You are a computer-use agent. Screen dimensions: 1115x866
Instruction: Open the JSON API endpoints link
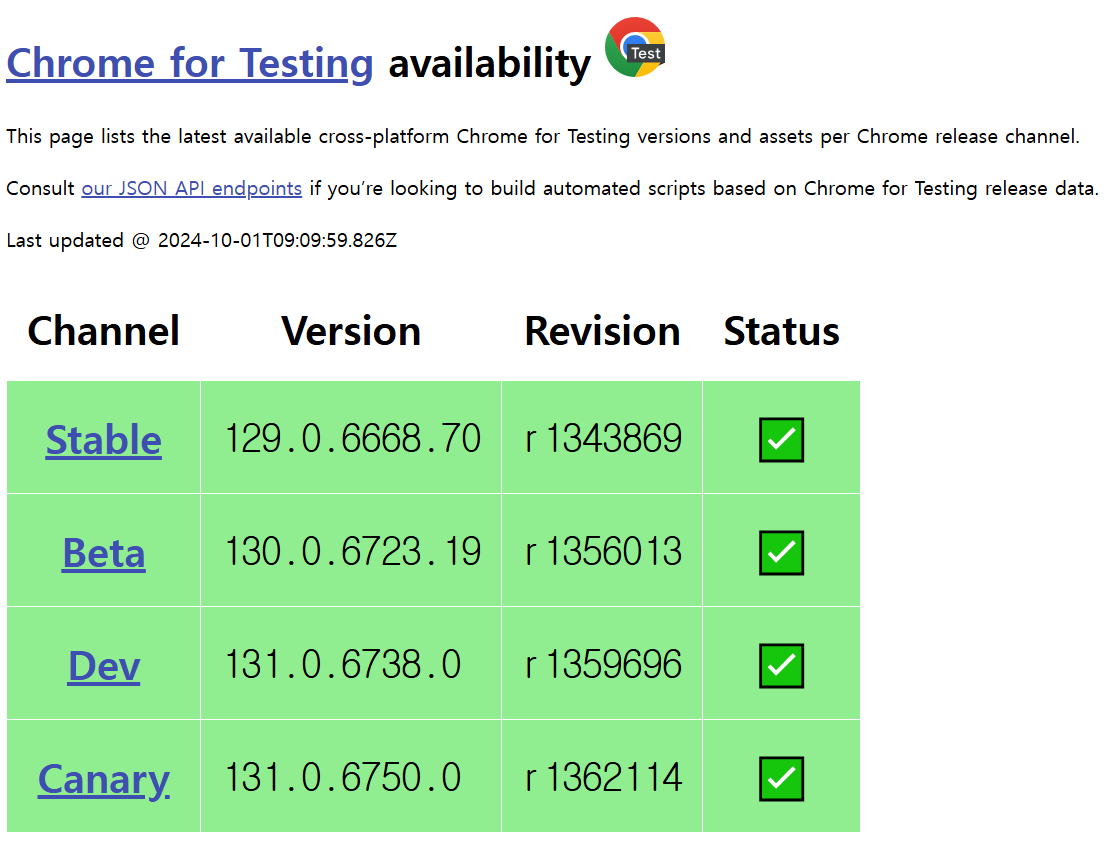point(192,188)
